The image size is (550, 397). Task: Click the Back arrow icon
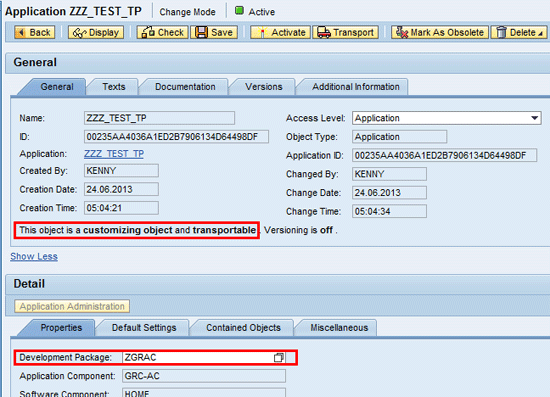tap(21, 32)
